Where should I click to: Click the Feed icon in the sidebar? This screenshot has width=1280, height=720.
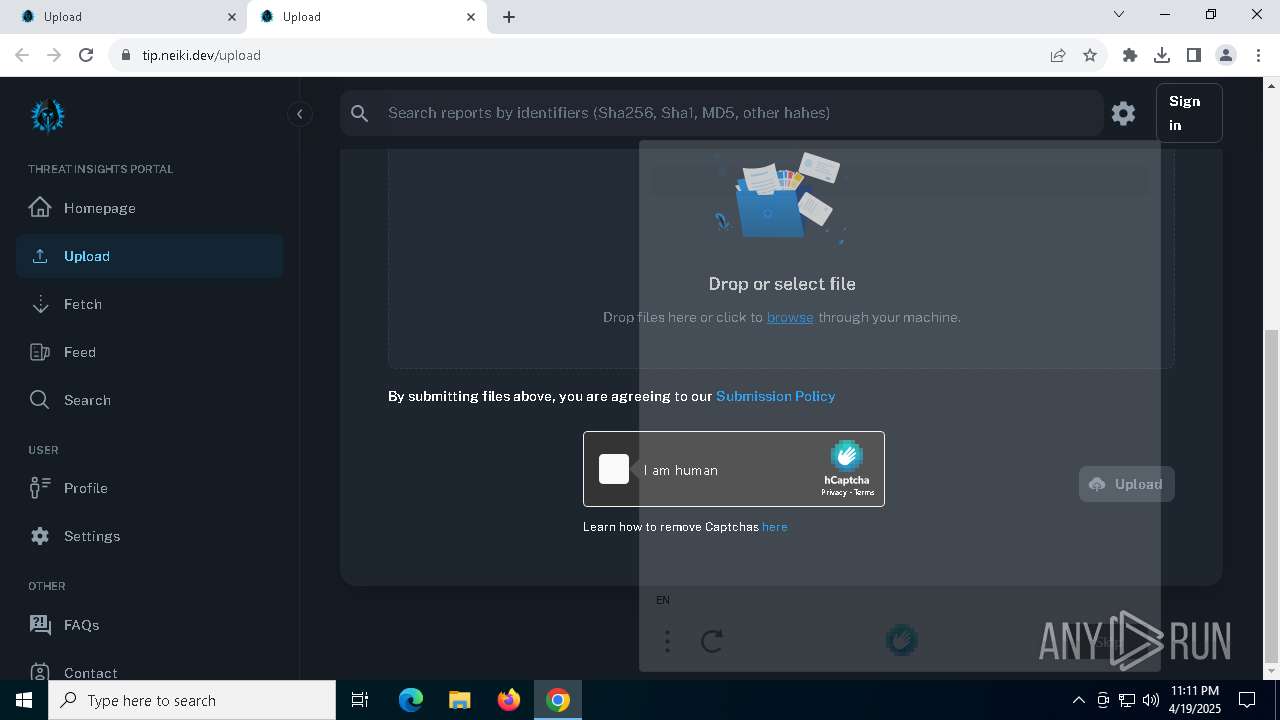[40, 352]
